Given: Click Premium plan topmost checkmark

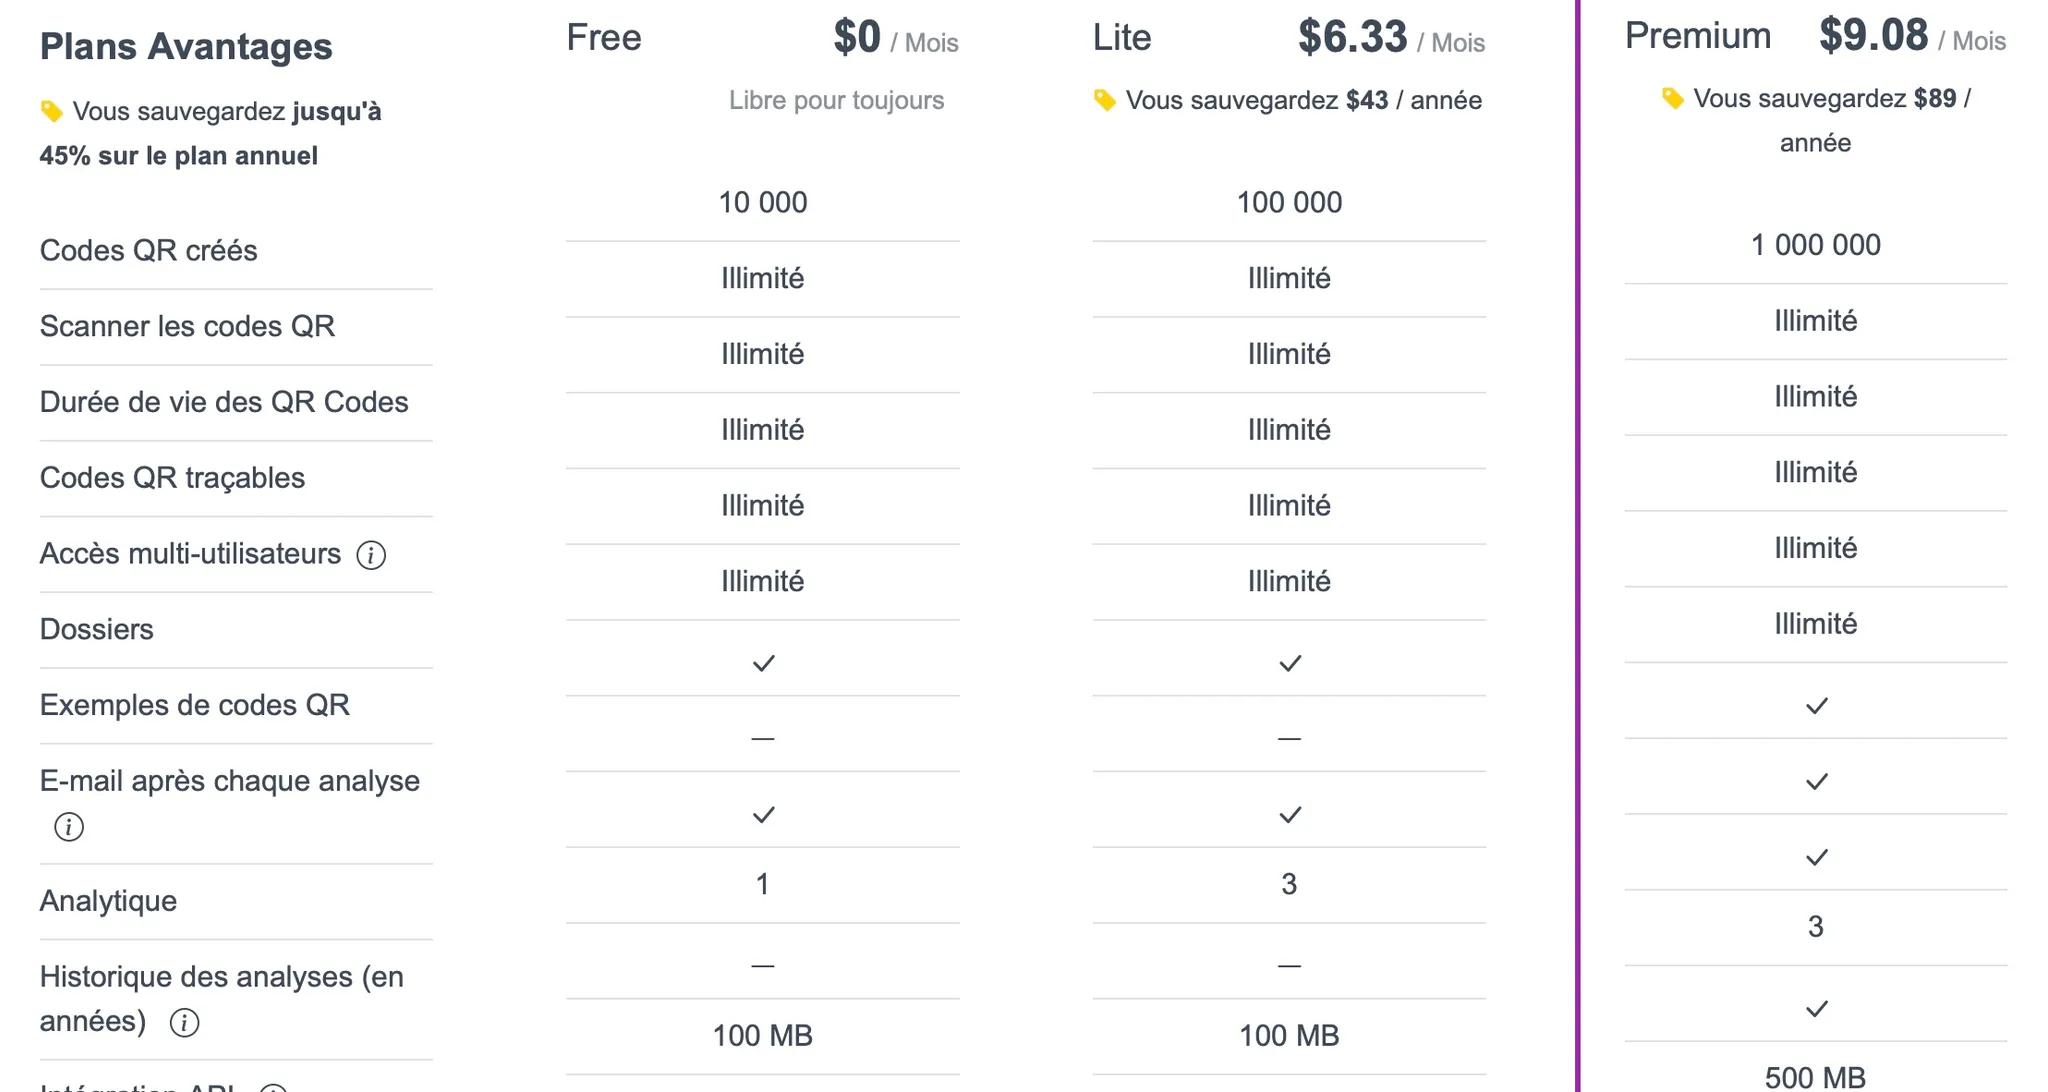Looking at the screenshot, I should (x=1816, y=706).
